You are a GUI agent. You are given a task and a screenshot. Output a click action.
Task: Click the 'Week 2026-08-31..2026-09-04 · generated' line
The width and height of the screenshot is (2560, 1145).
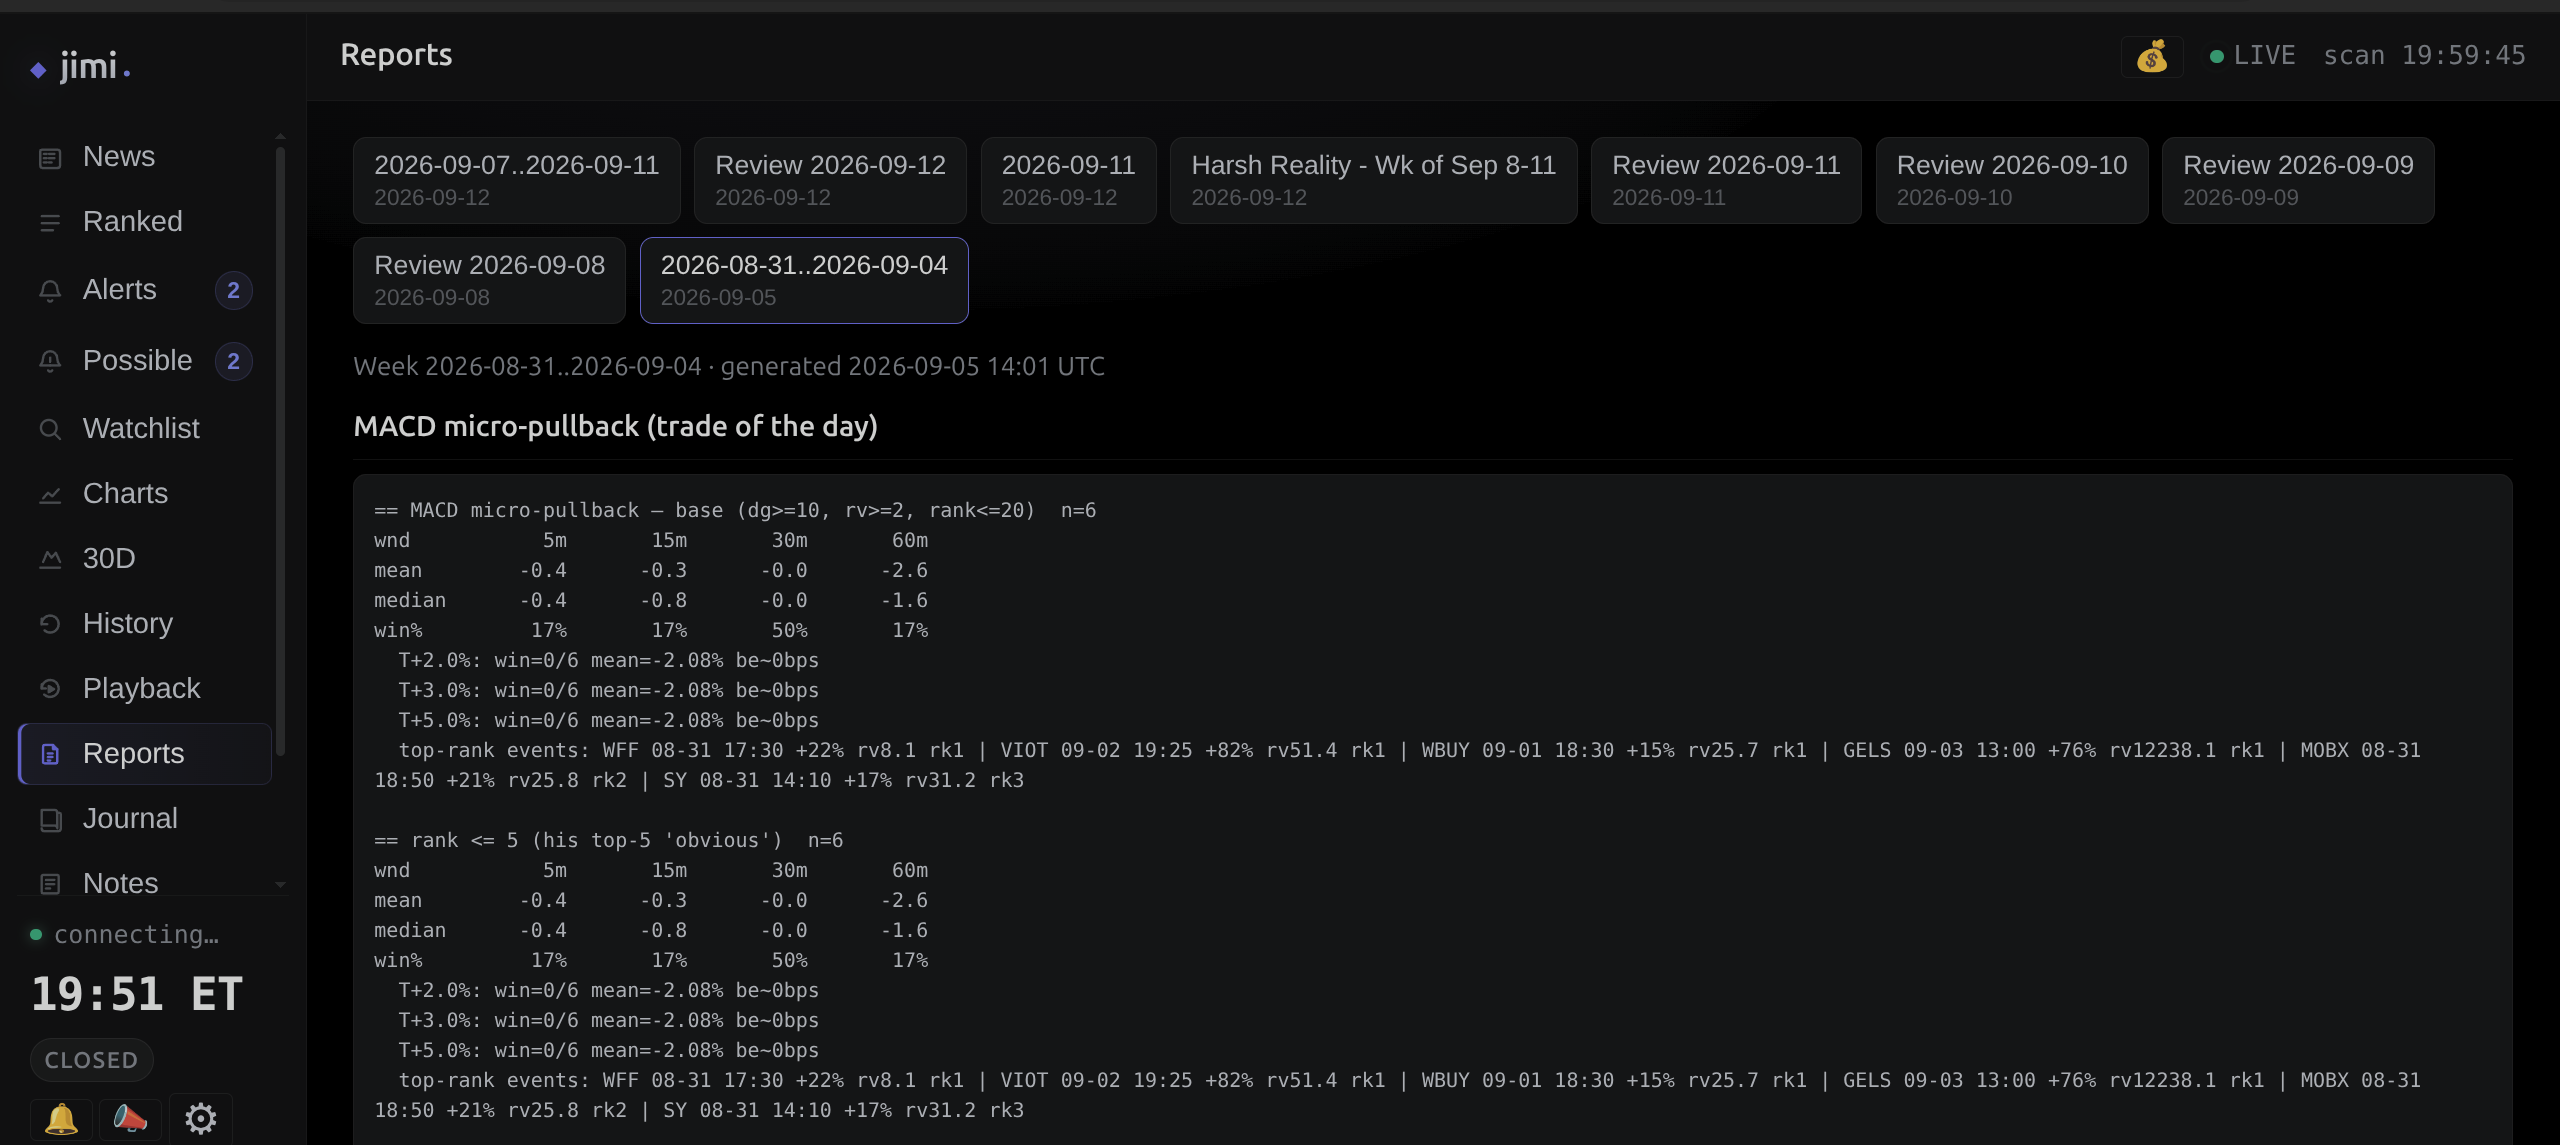click(x=729, y=367)
